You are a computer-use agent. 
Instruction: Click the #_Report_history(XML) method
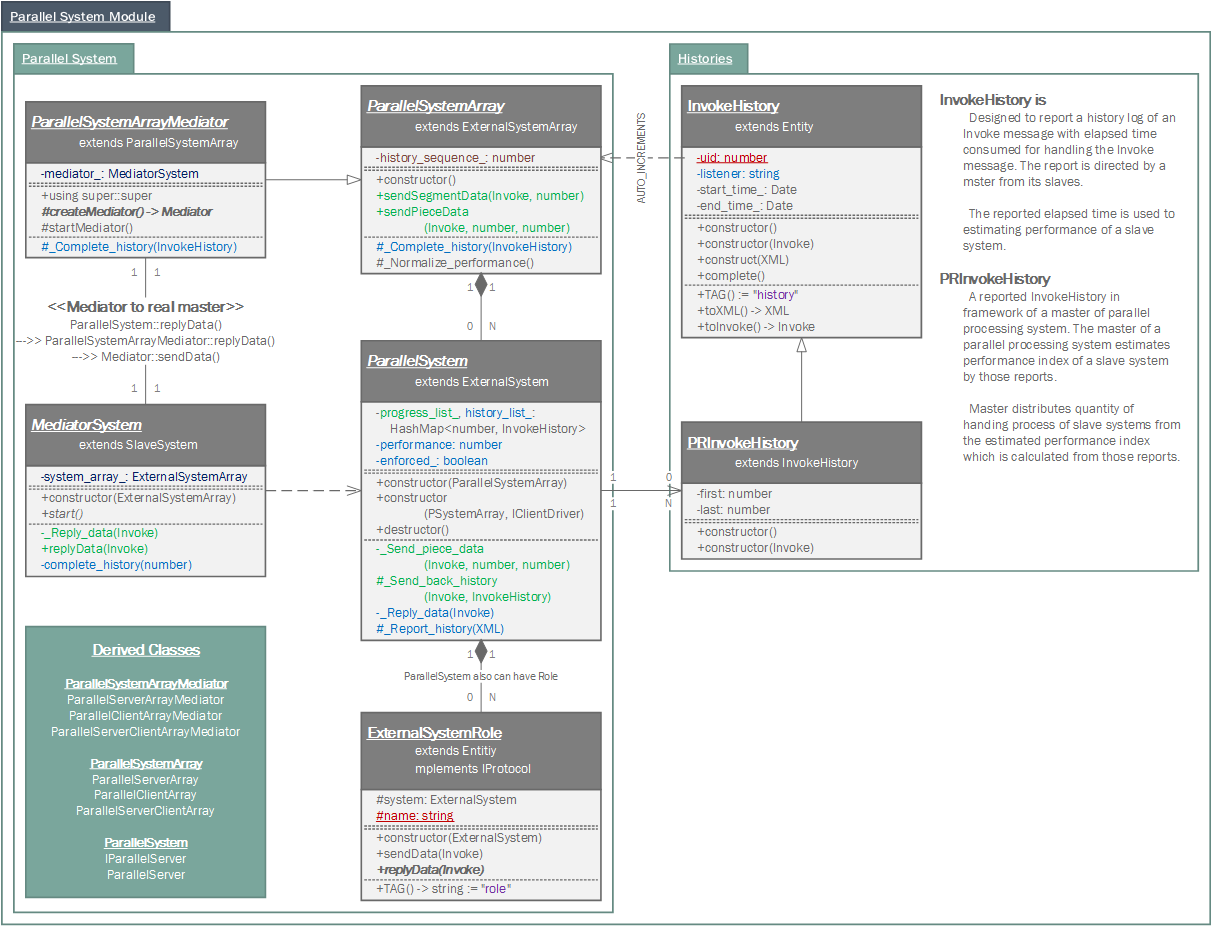(x=440, y=629)
